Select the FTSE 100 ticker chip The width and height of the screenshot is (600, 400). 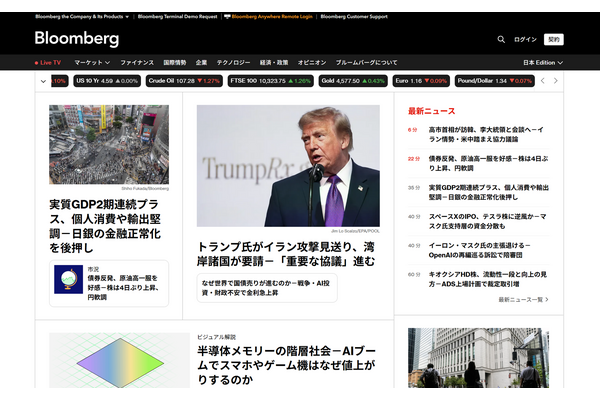pyautogui.click(x=271, y=81)
